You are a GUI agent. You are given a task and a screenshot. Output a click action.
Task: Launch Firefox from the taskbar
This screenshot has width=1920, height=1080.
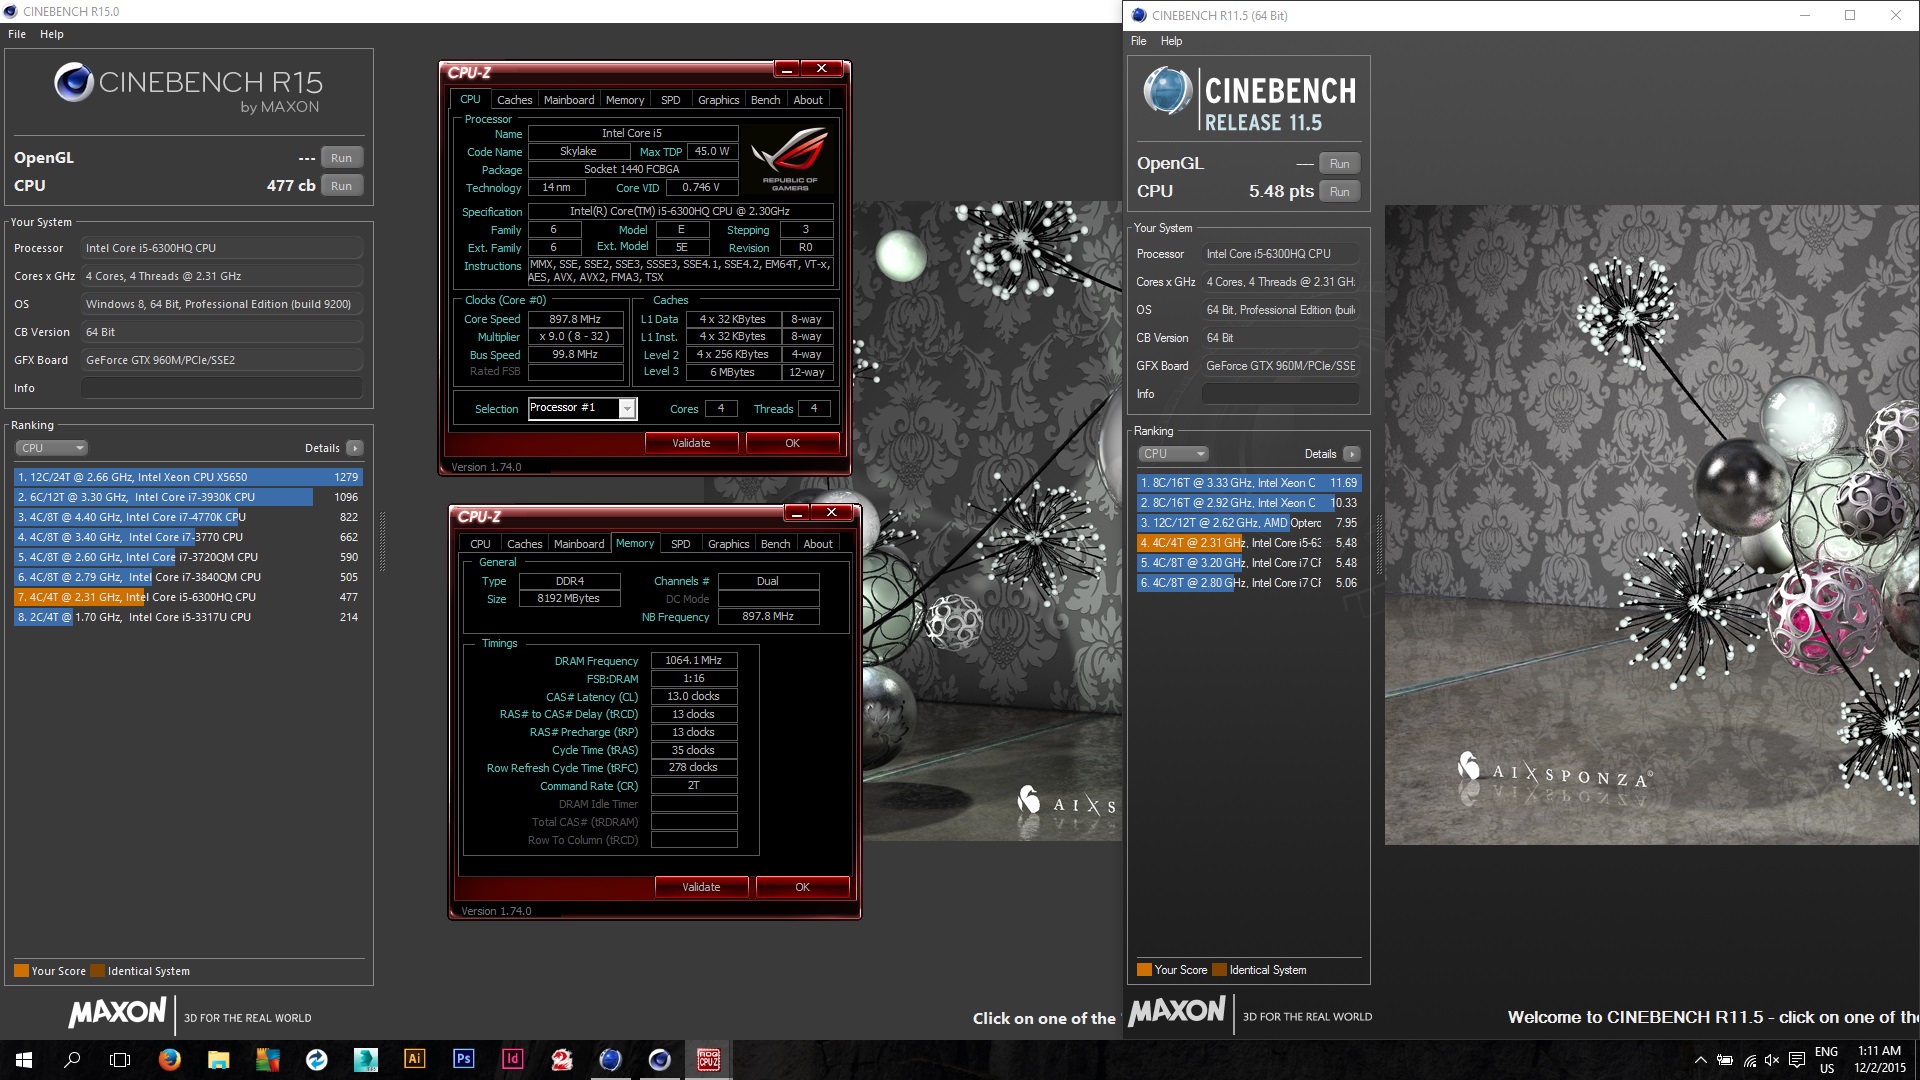(x=170, y=1060)
